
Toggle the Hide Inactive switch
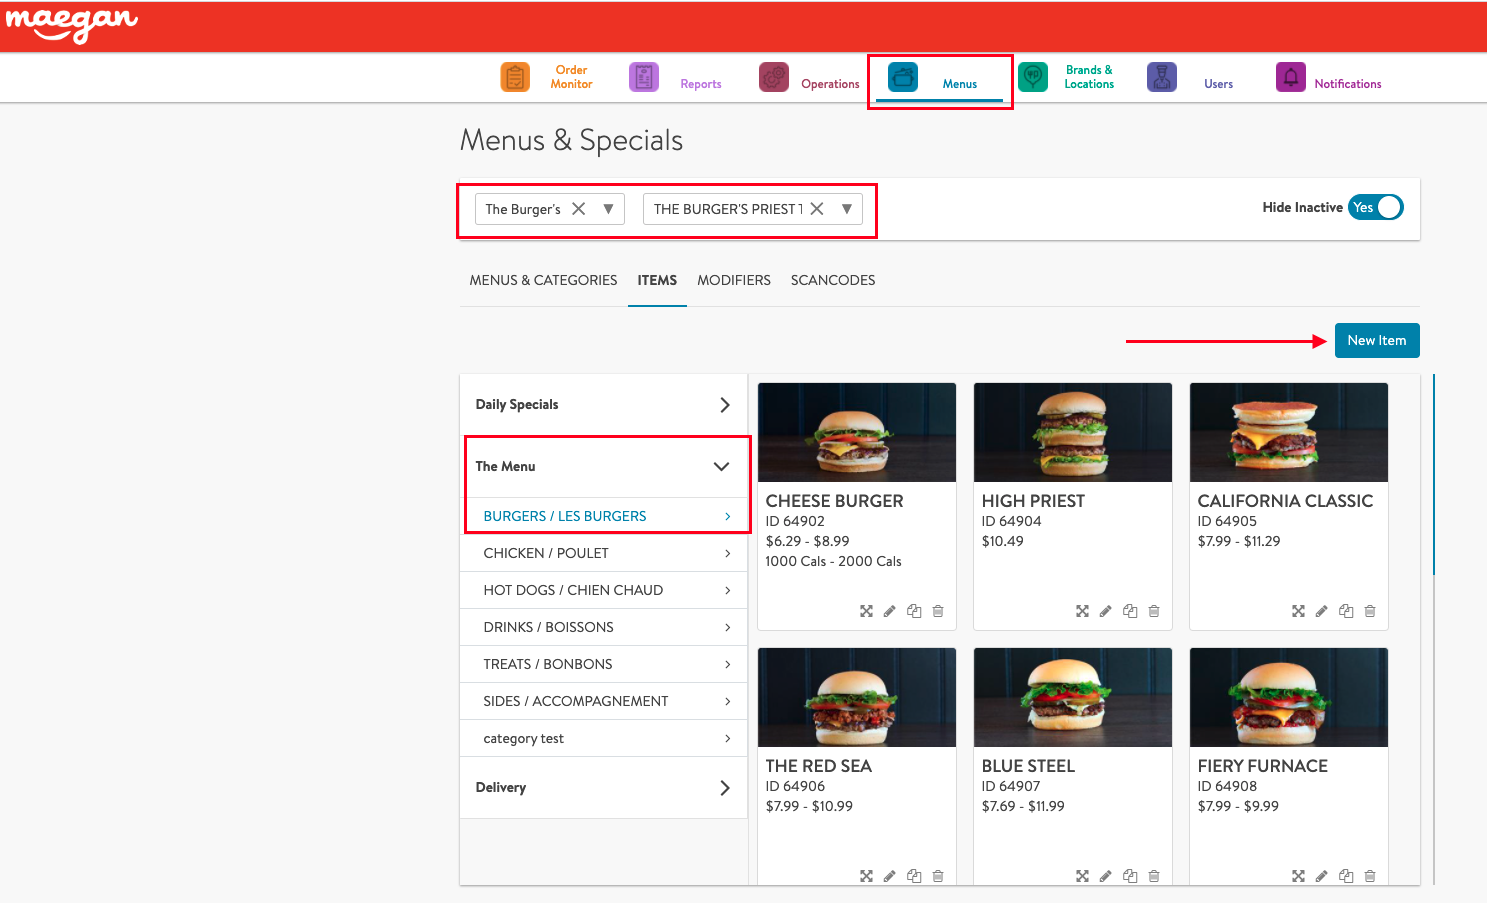pyautogui.click(x=1376, y=207)
